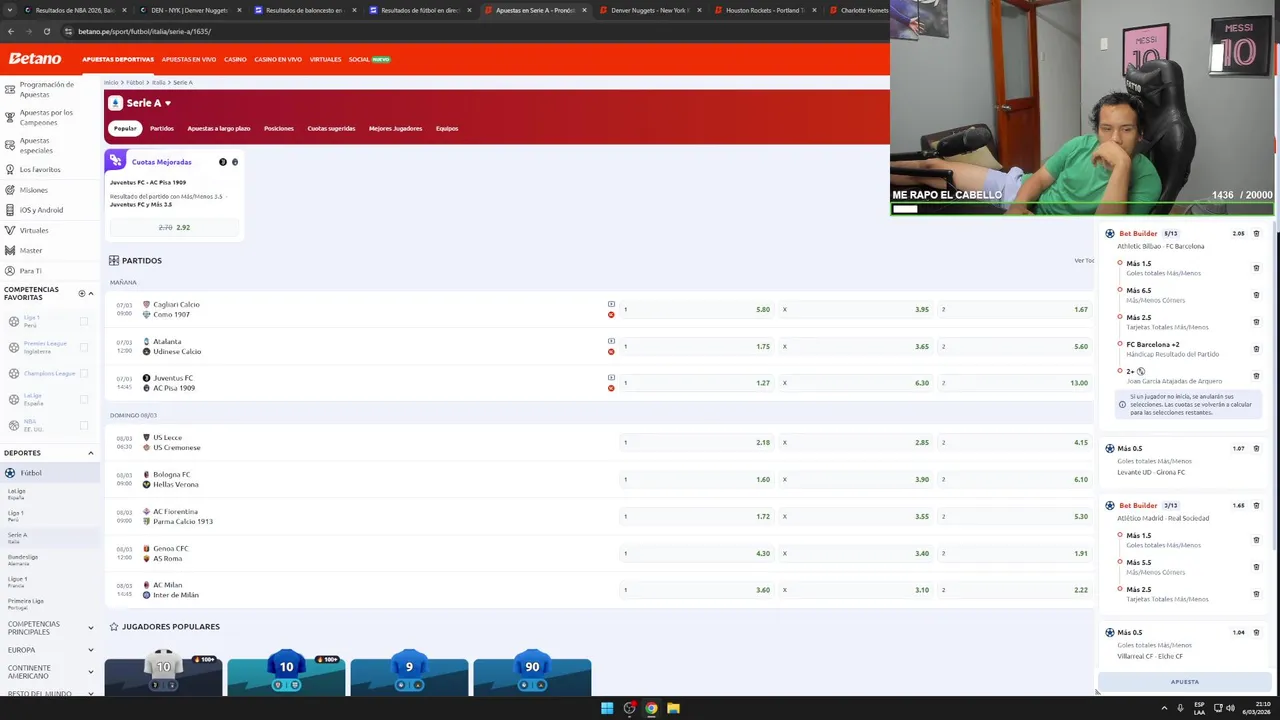This screenshot has width=1280, height=720.
Task: Open Bundesliga in the Fútbol list
Action: coord(23,560)
